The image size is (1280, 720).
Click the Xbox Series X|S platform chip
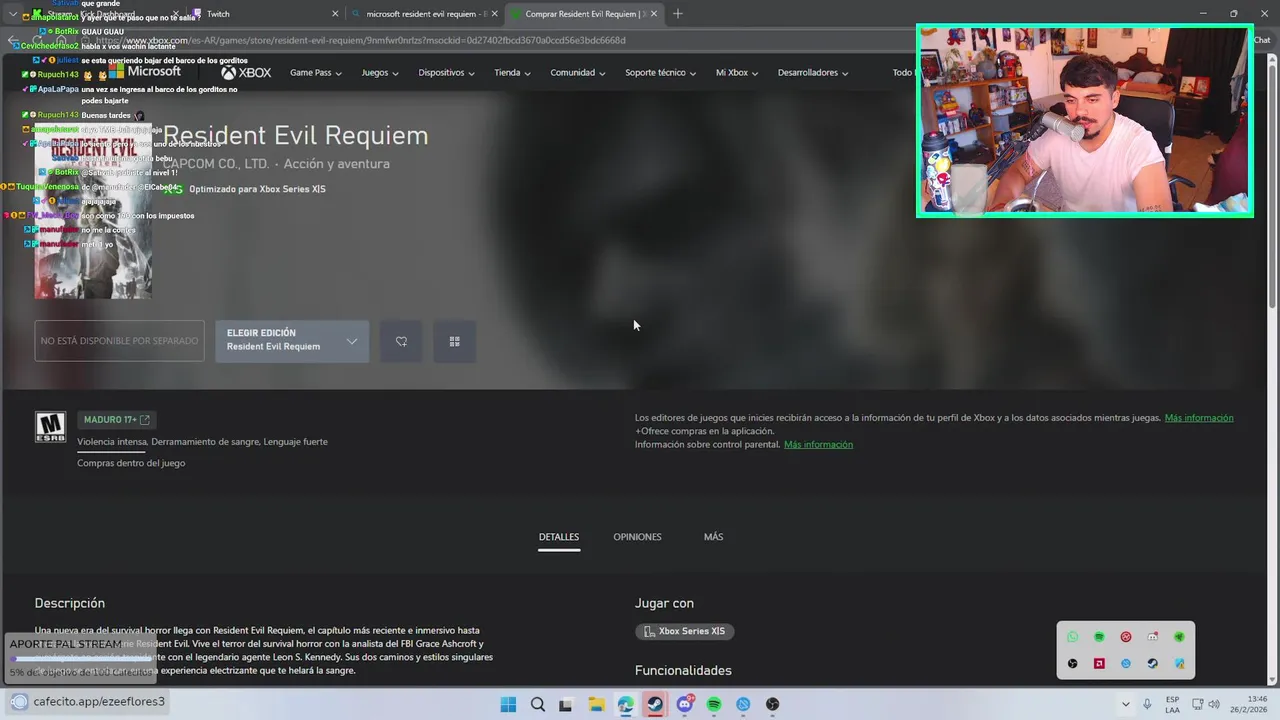(685, 631)
